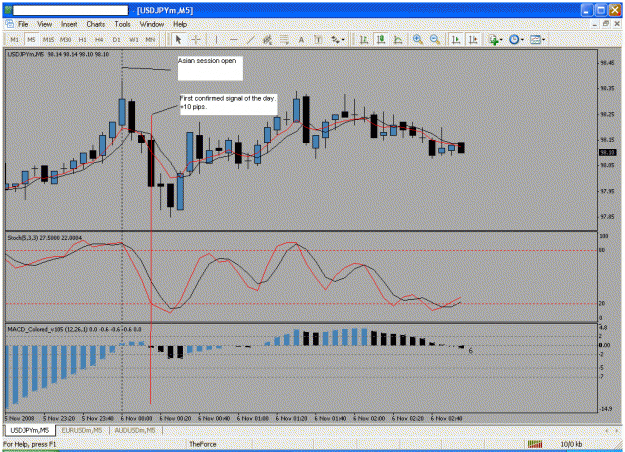Open the Tools menu
The height and width of the screenshot is (452, 625).
click(122, 24)
